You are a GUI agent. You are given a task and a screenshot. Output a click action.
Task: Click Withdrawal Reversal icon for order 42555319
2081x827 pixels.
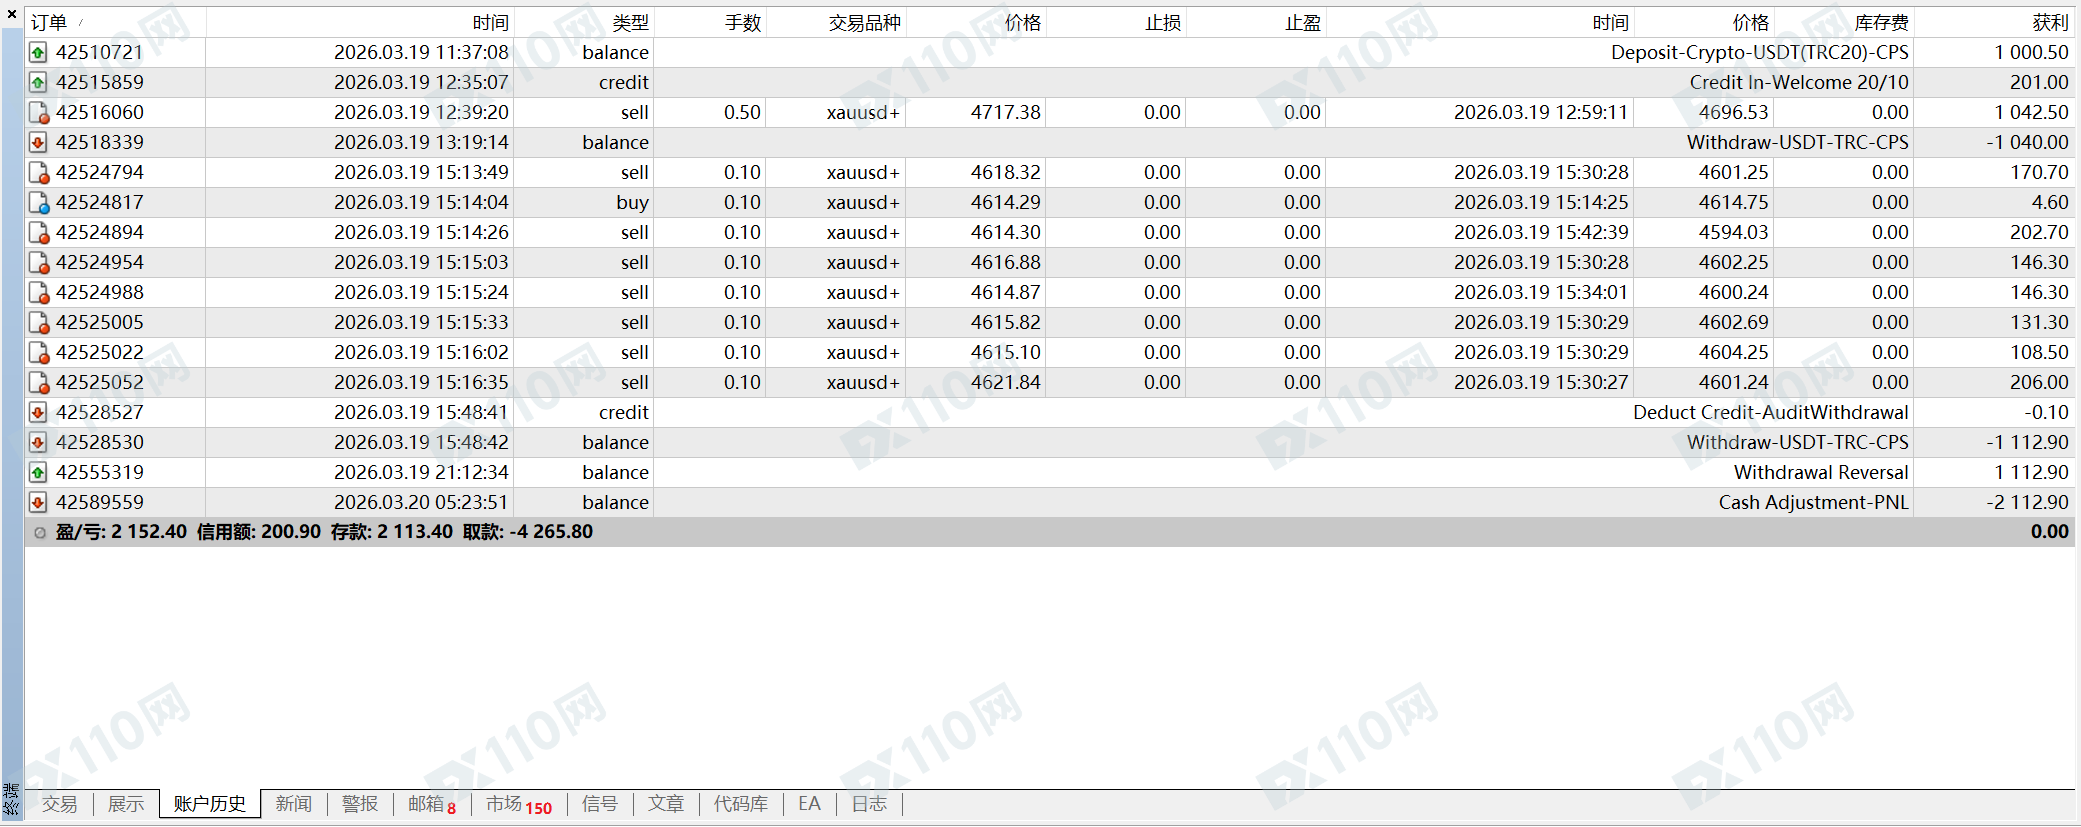(x=38, y=473)
